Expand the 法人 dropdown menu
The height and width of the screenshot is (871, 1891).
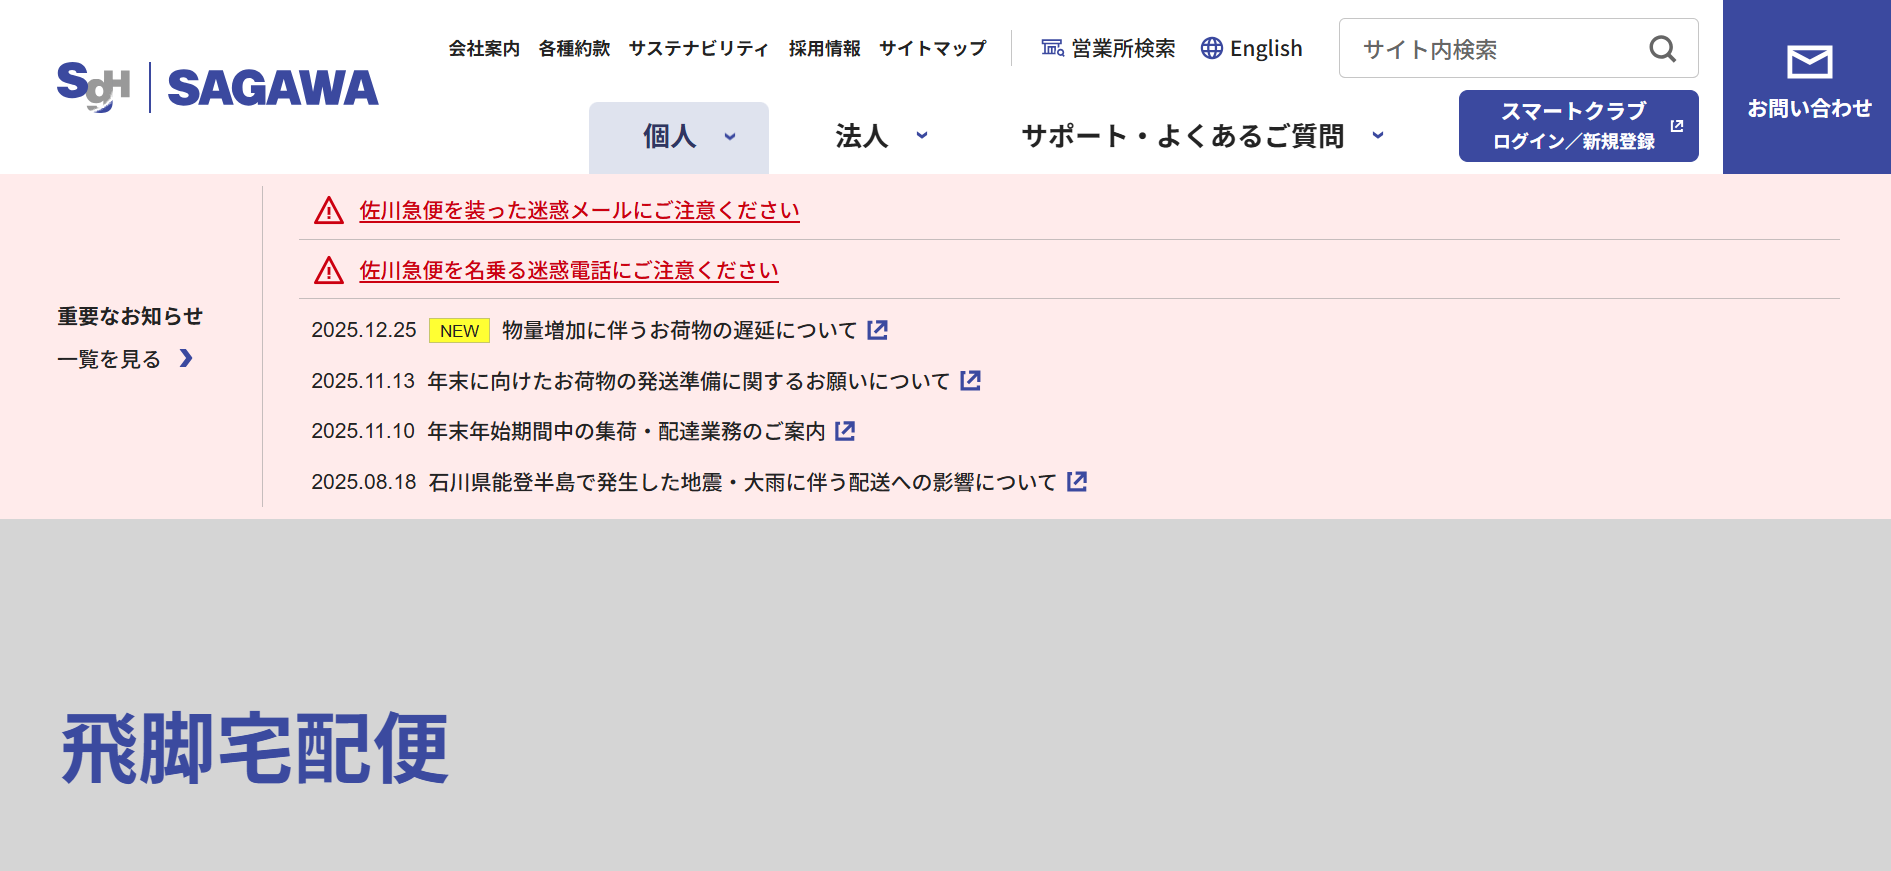[881, 137]
